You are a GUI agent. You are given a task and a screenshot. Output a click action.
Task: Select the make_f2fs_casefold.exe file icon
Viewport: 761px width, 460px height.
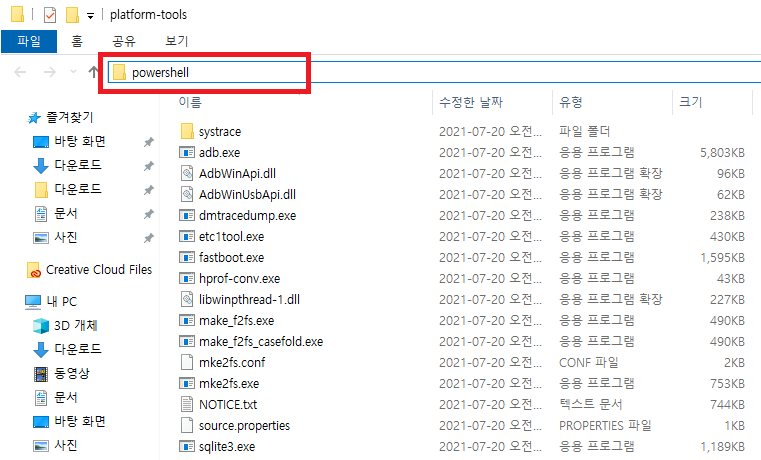[x=187, y=342]
